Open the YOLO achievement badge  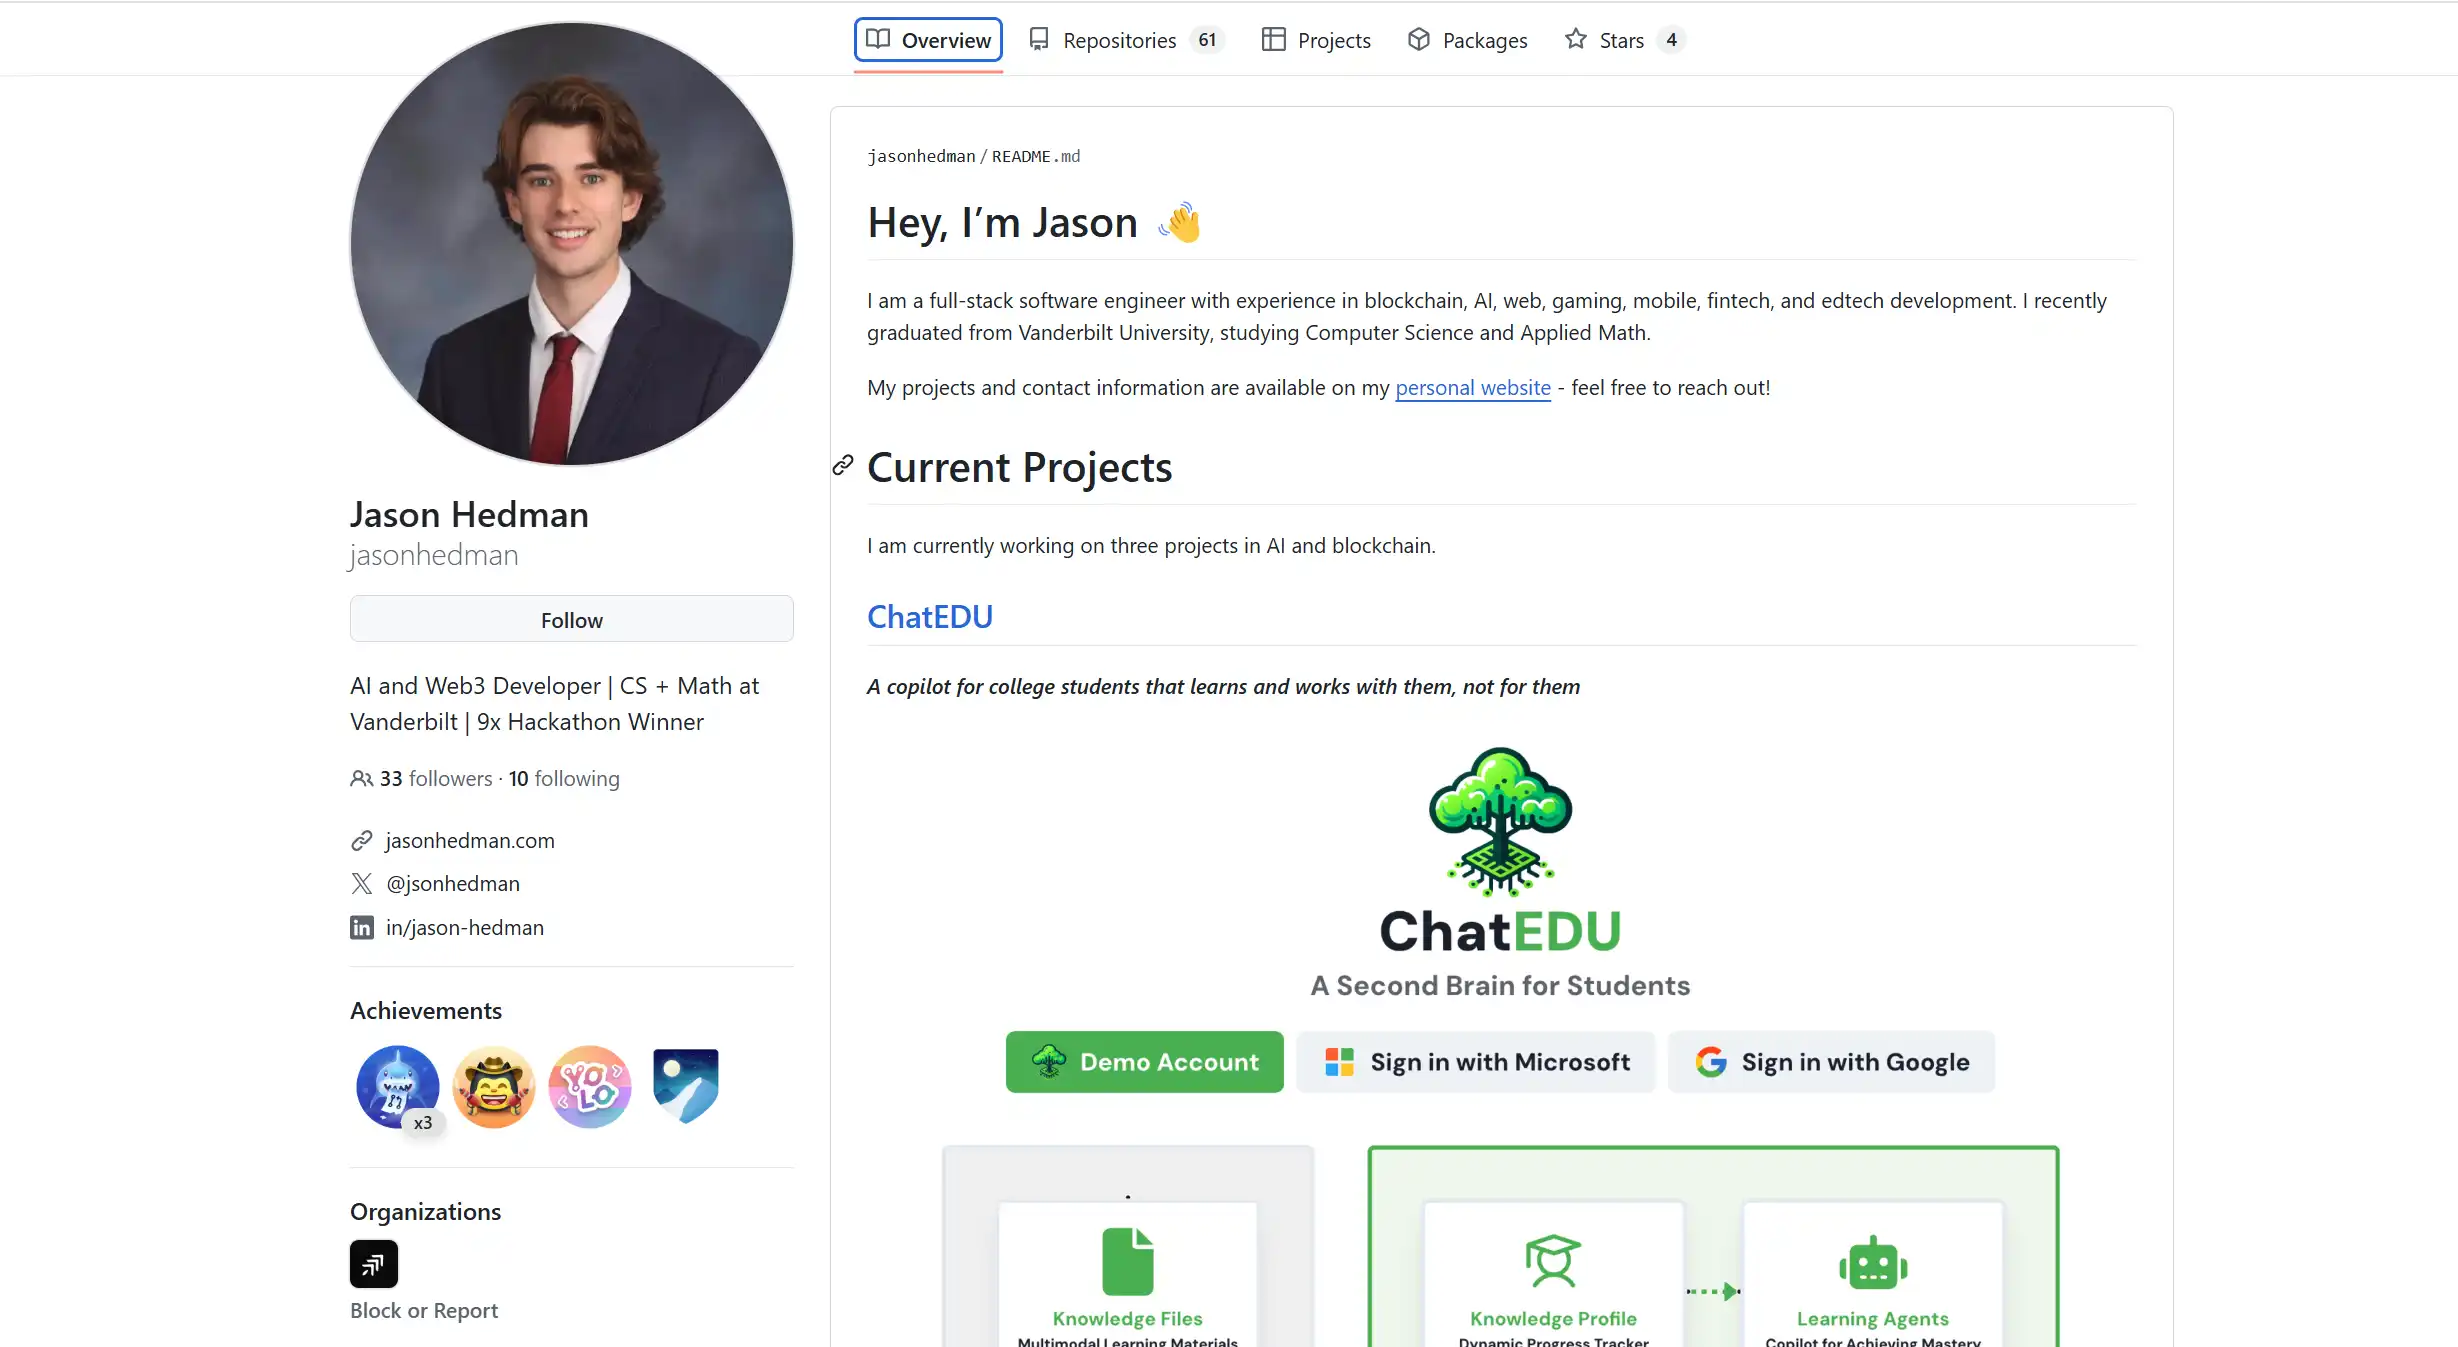pos(590,1087)
